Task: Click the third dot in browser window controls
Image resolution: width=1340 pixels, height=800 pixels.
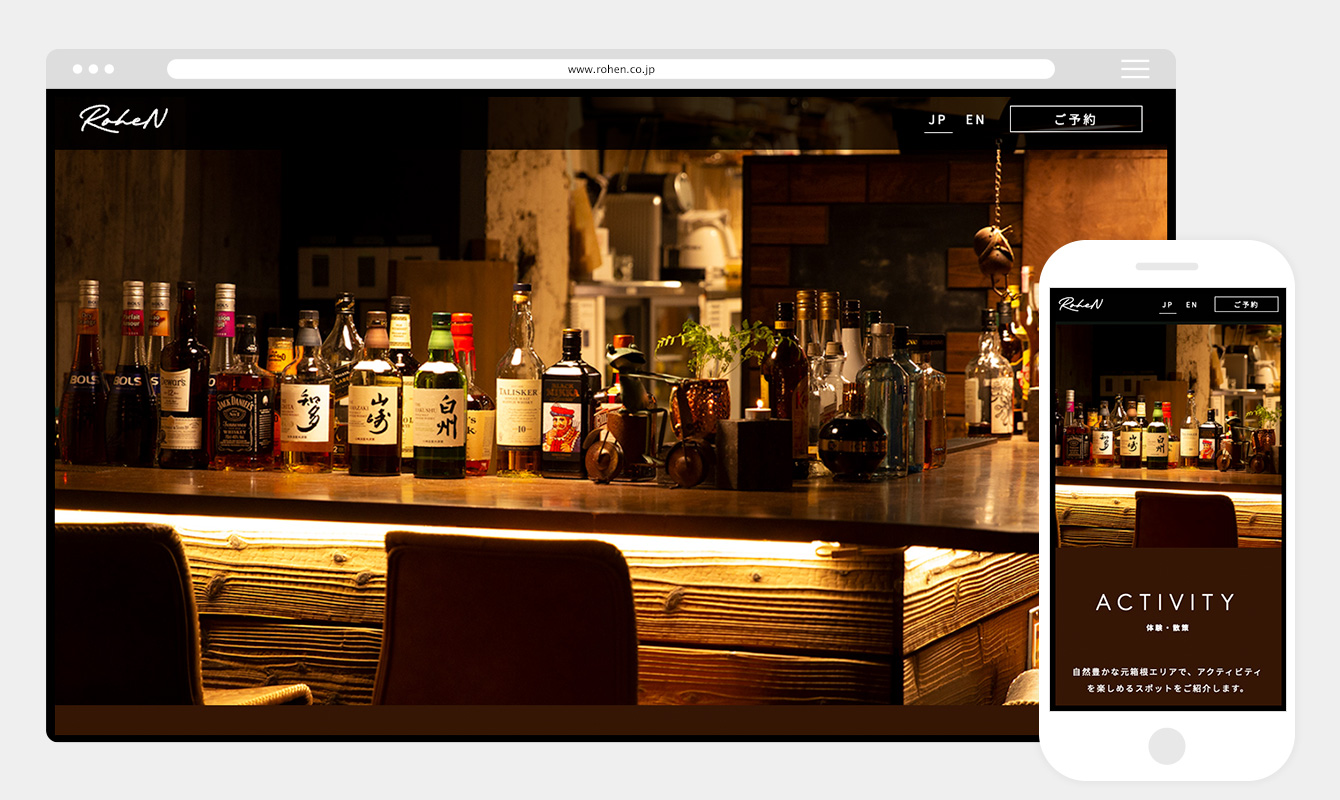Action: tap(109, 69)
